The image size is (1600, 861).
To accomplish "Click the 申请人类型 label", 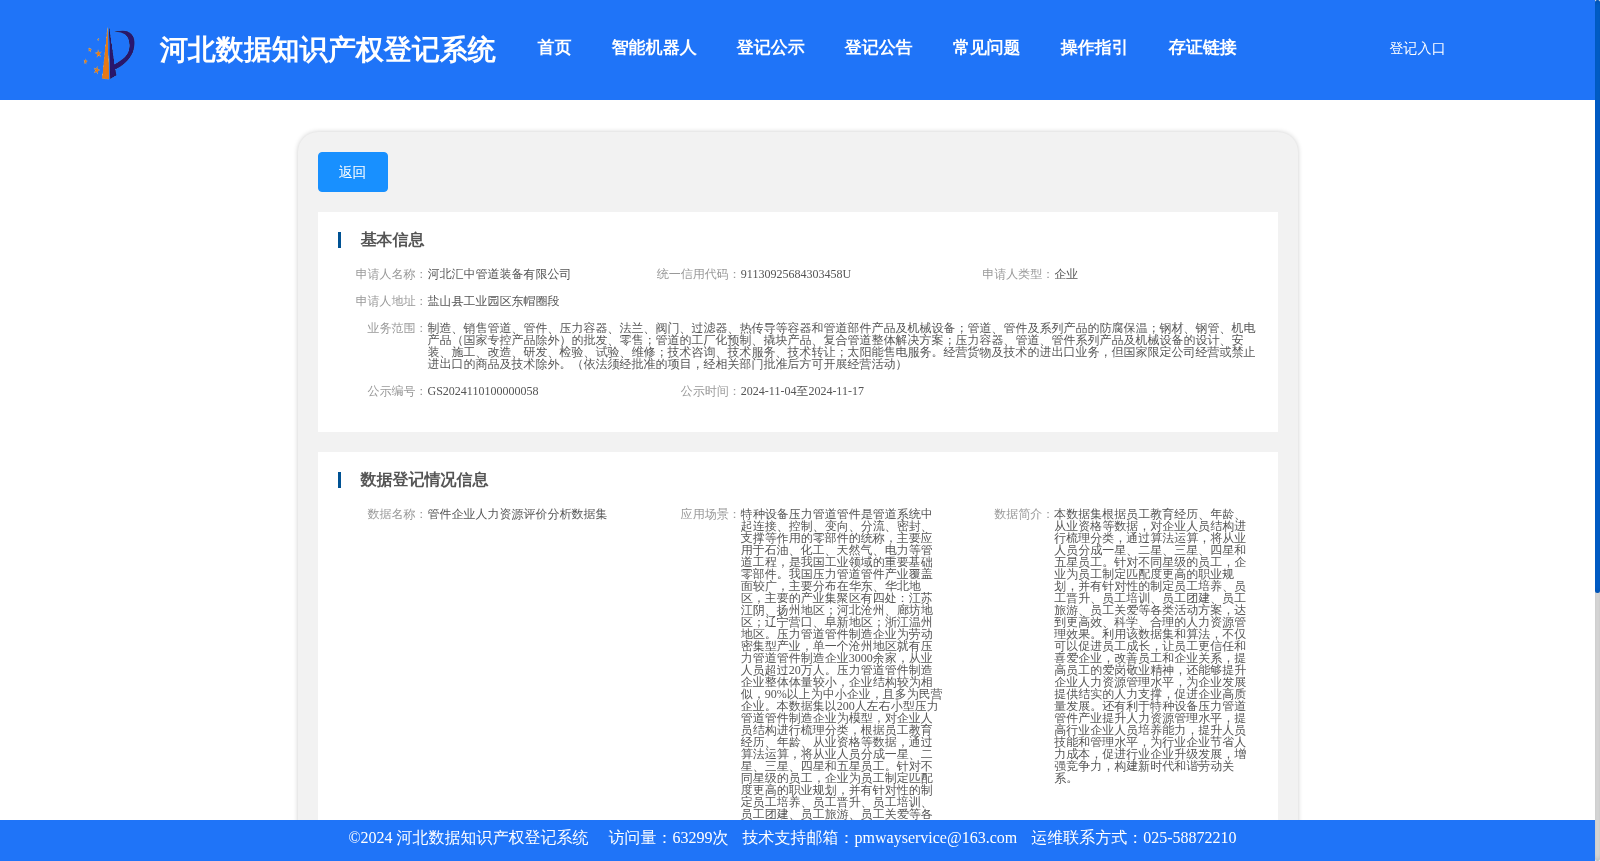I will (x=1017, y=274).
